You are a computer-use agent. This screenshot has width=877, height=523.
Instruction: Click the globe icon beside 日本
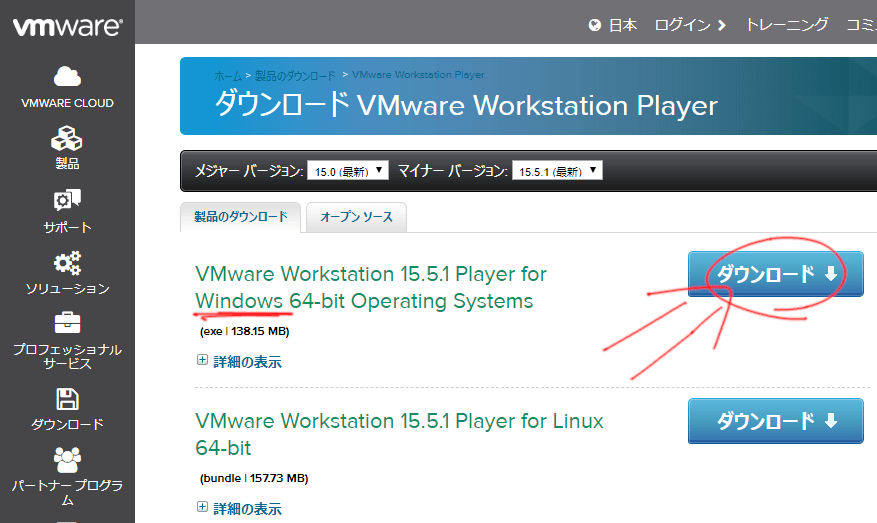point(595,25)
